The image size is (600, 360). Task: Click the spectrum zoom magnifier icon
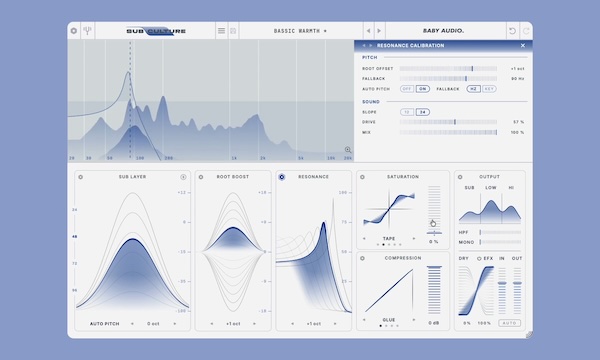pos(347,150)
